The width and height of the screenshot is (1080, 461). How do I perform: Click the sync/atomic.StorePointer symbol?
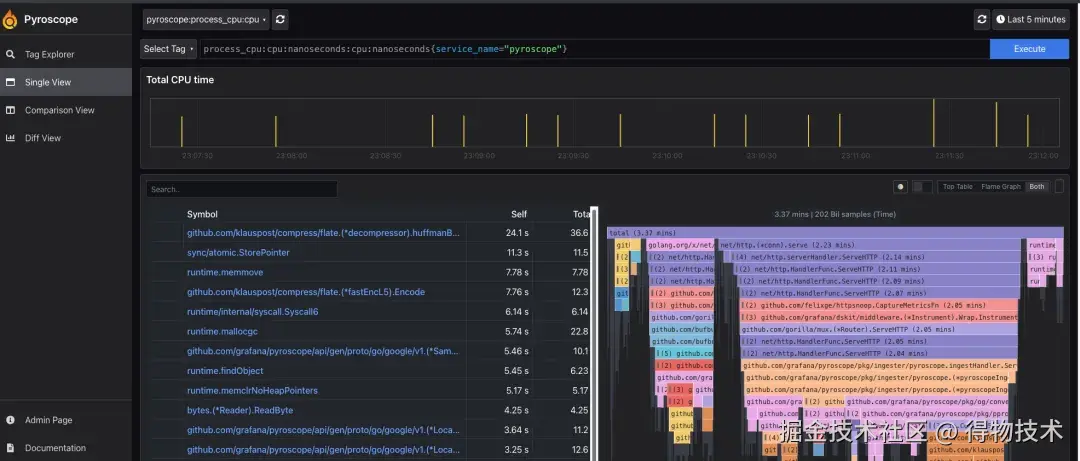238,253
